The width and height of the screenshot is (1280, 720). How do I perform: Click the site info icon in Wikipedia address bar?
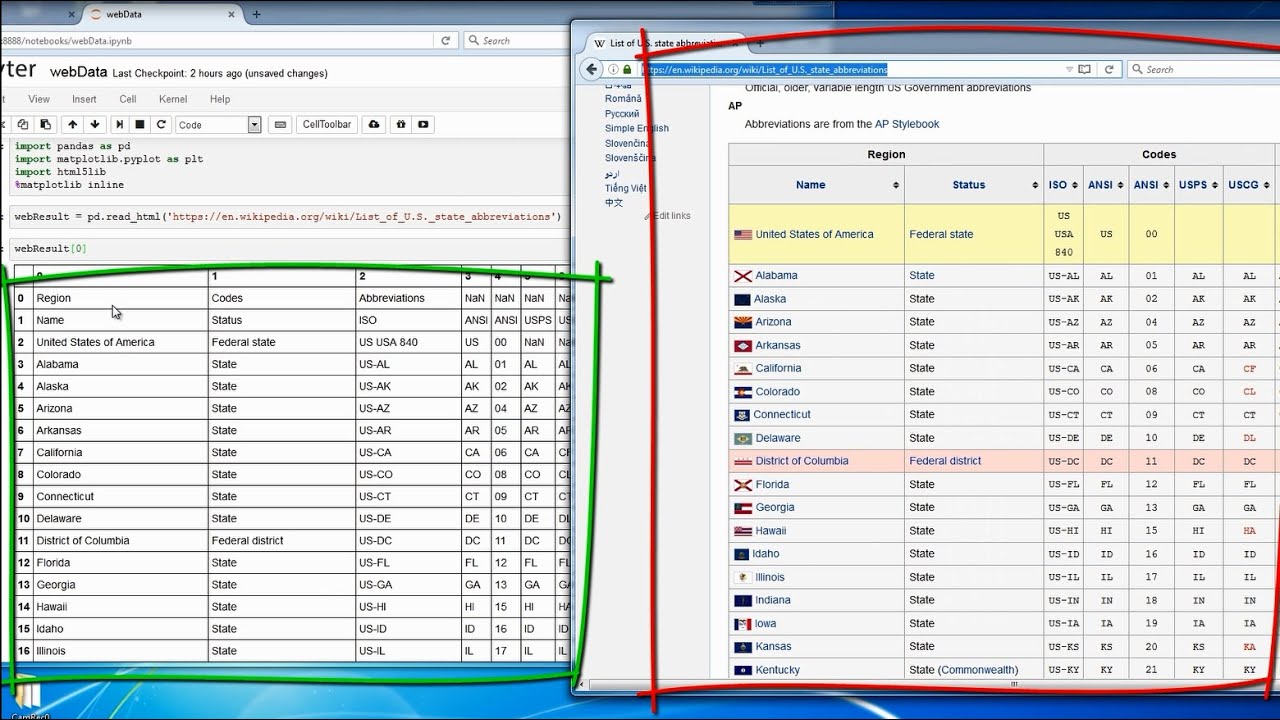(x=613, y=70)
